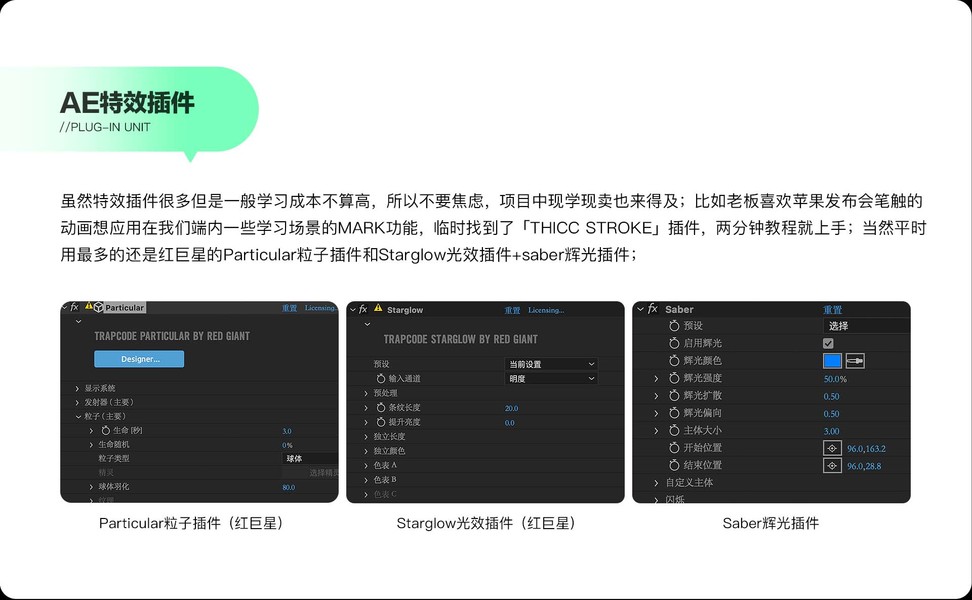Select the Starglow effect name label
This screenshot has height=600, width=972.
coord(405,310)
